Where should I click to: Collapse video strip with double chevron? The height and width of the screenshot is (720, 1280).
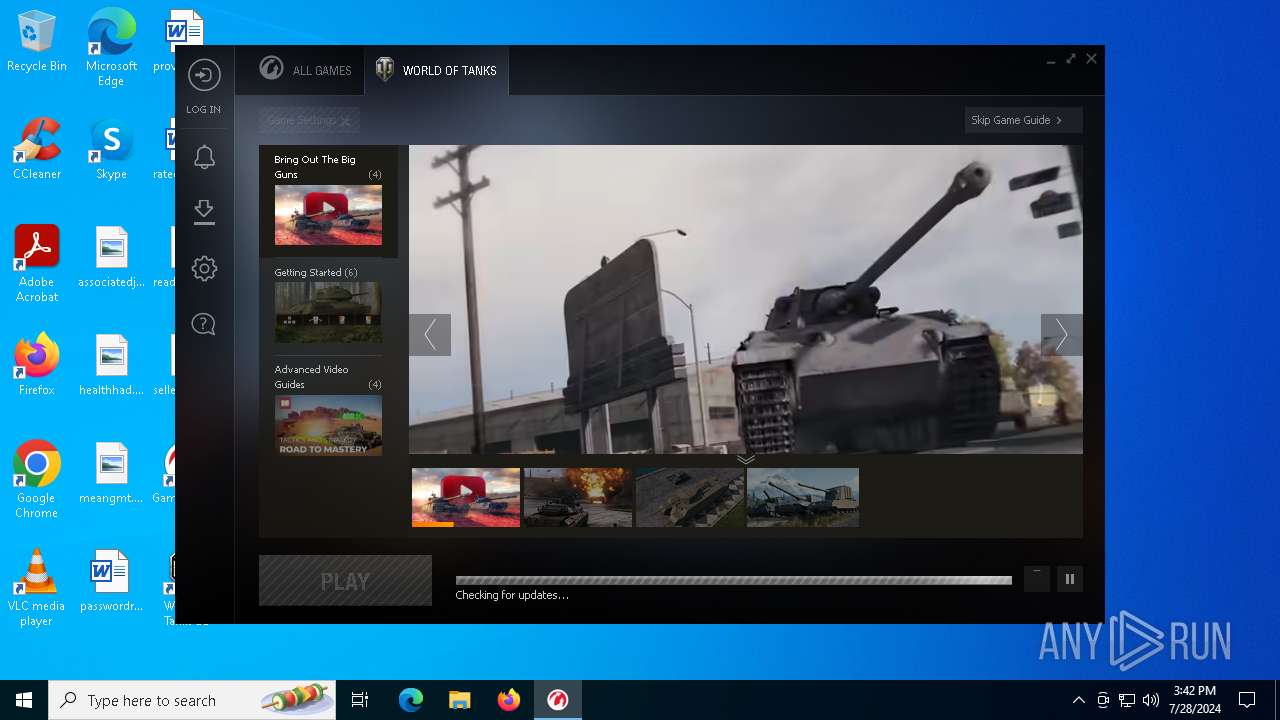(746, 460)
